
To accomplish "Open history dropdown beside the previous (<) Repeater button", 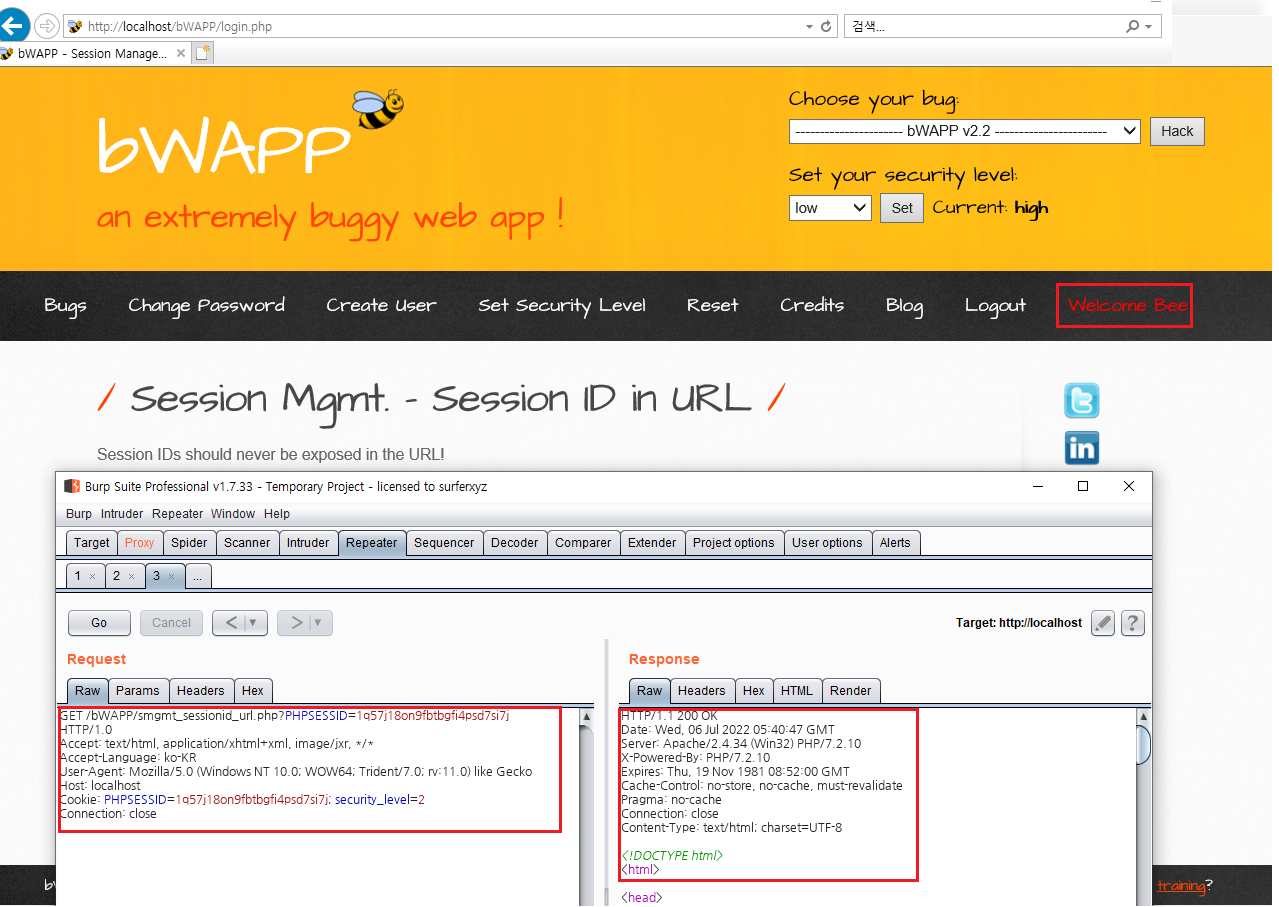I will (x=252, y=623).
